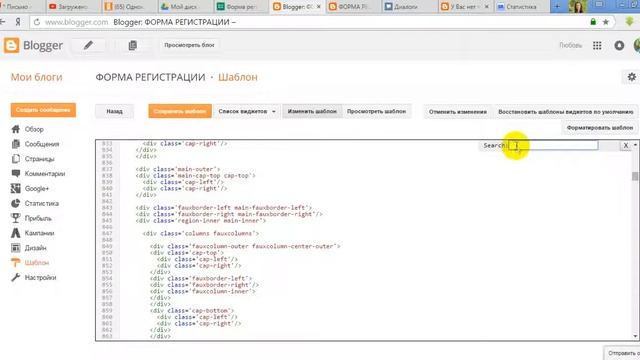
Task: Open the settings gear icon
Action: click(x=631, y=77)
